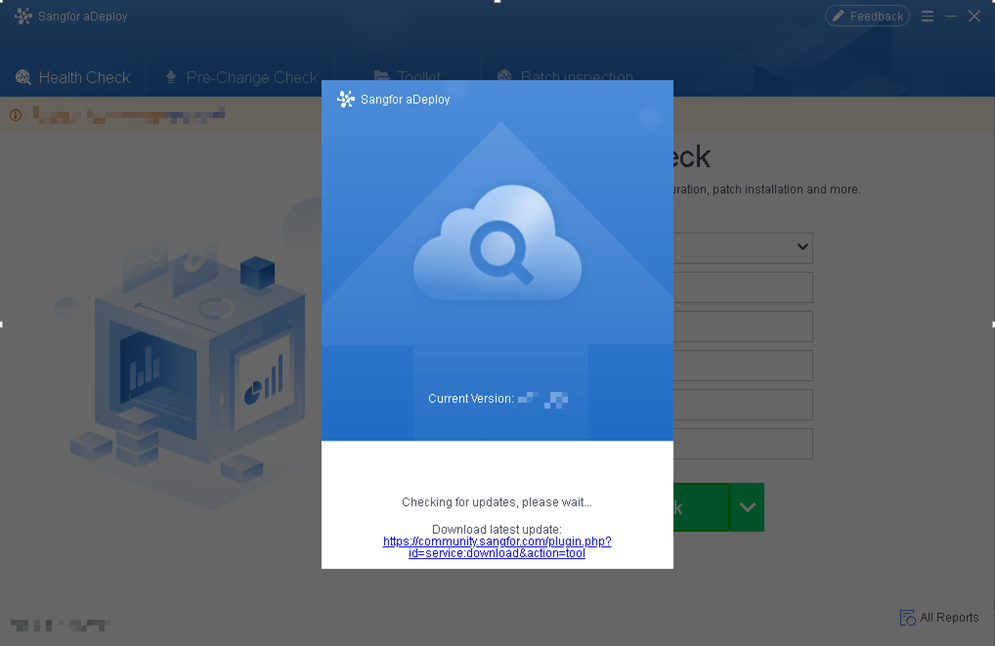Open the All Reports icon

[x=907, y=617]
